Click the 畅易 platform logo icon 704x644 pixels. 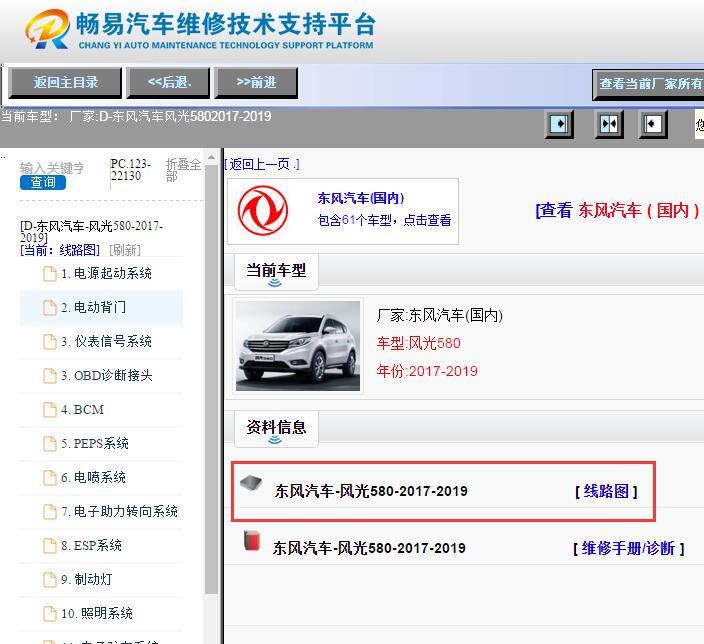pyautogui.click(x=48, y=29)
